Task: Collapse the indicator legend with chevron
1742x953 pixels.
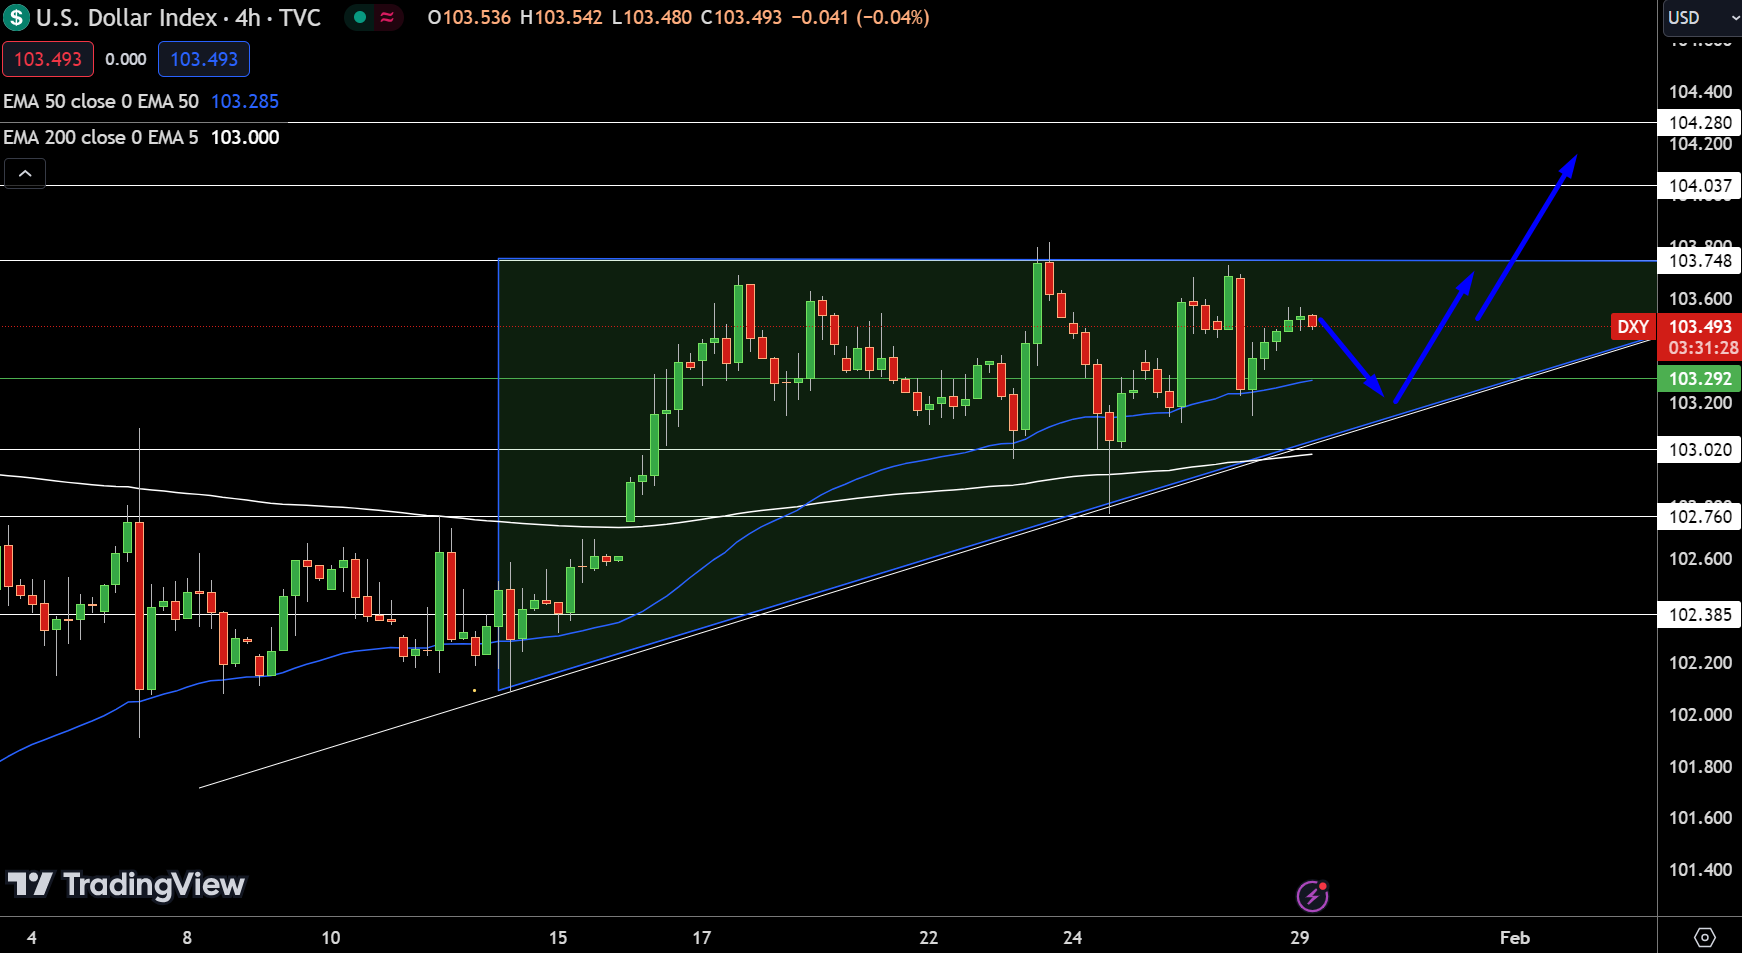Action: click(x=25, y=174)
